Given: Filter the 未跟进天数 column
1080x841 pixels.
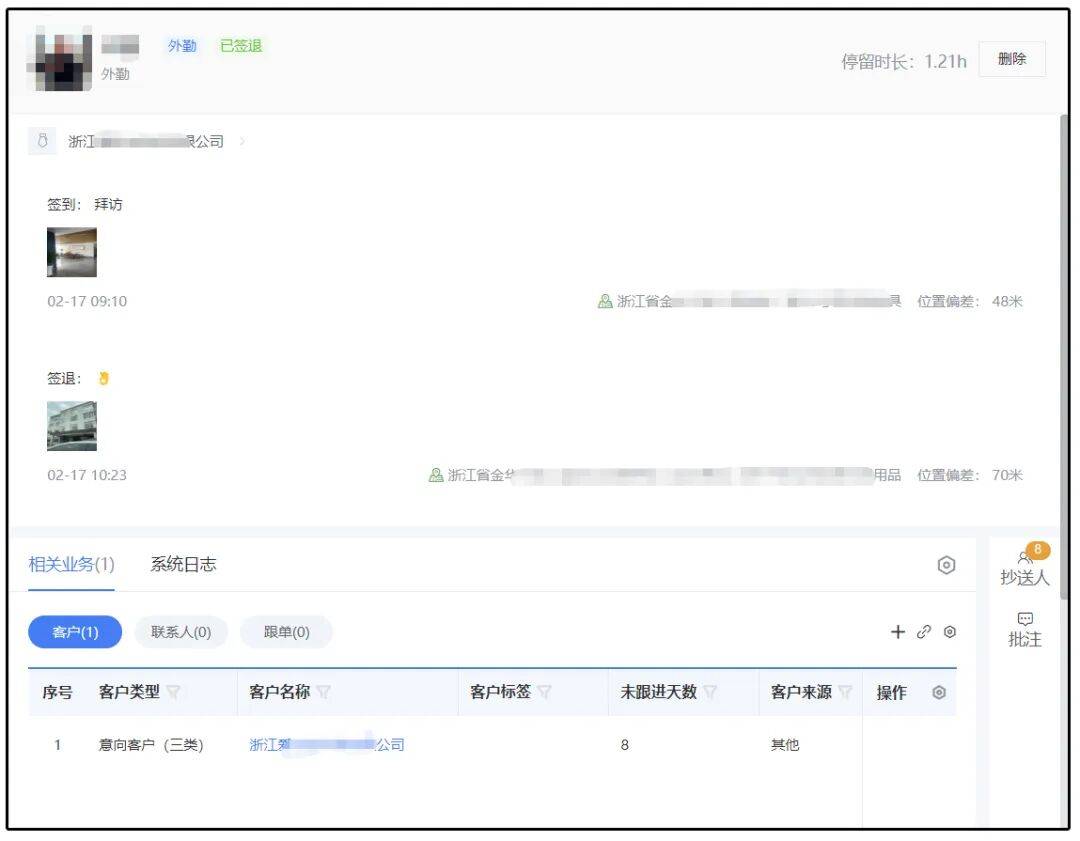Looking at the screenshot, I should (710, 692).
